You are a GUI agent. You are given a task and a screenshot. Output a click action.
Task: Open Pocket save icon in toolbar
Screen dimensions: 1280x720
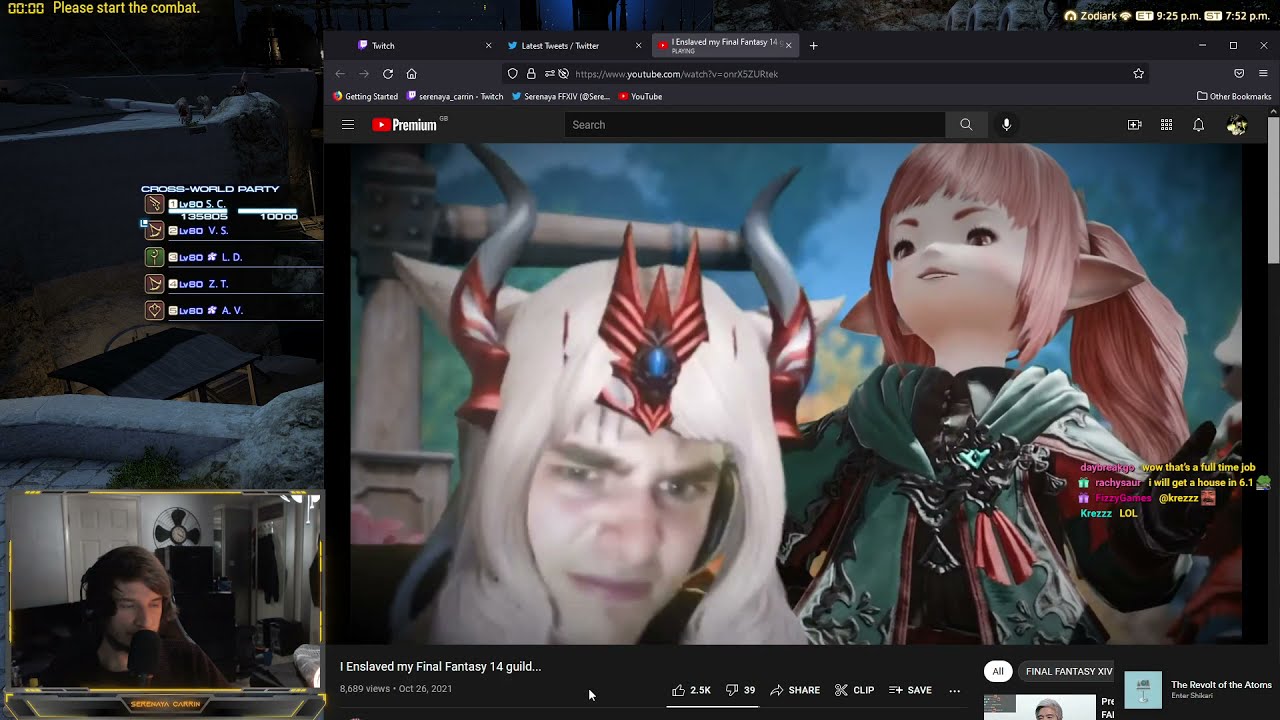pos(1239,74)
